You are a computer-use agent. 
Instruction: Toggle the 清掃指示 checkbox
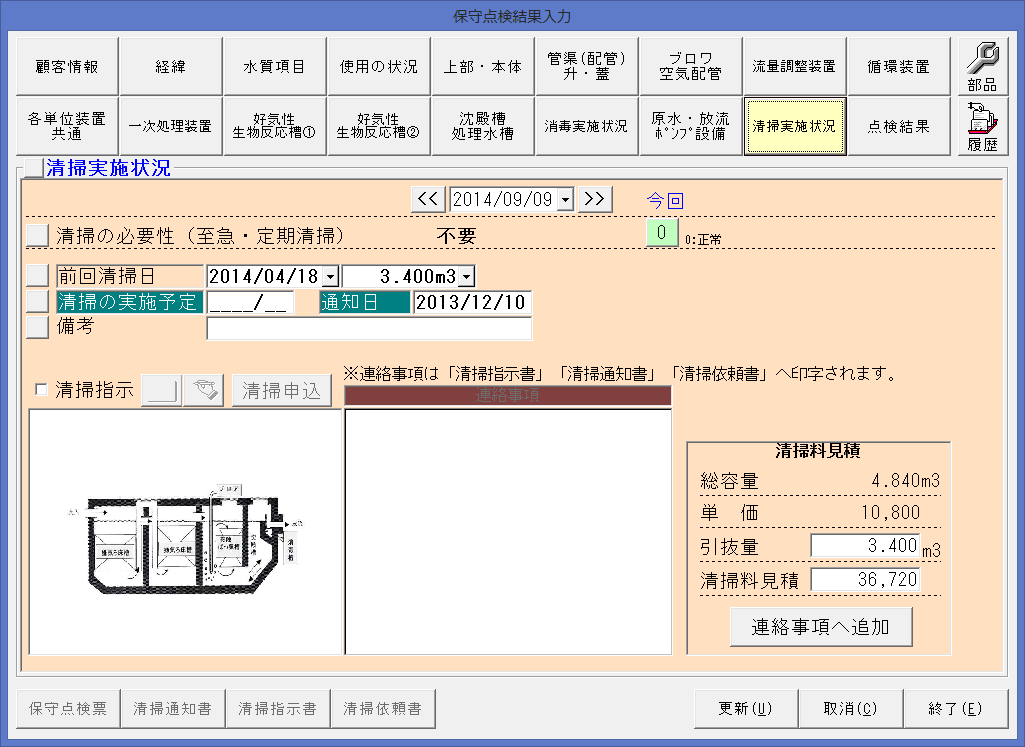pyautogui.click(x=41, y=391)
